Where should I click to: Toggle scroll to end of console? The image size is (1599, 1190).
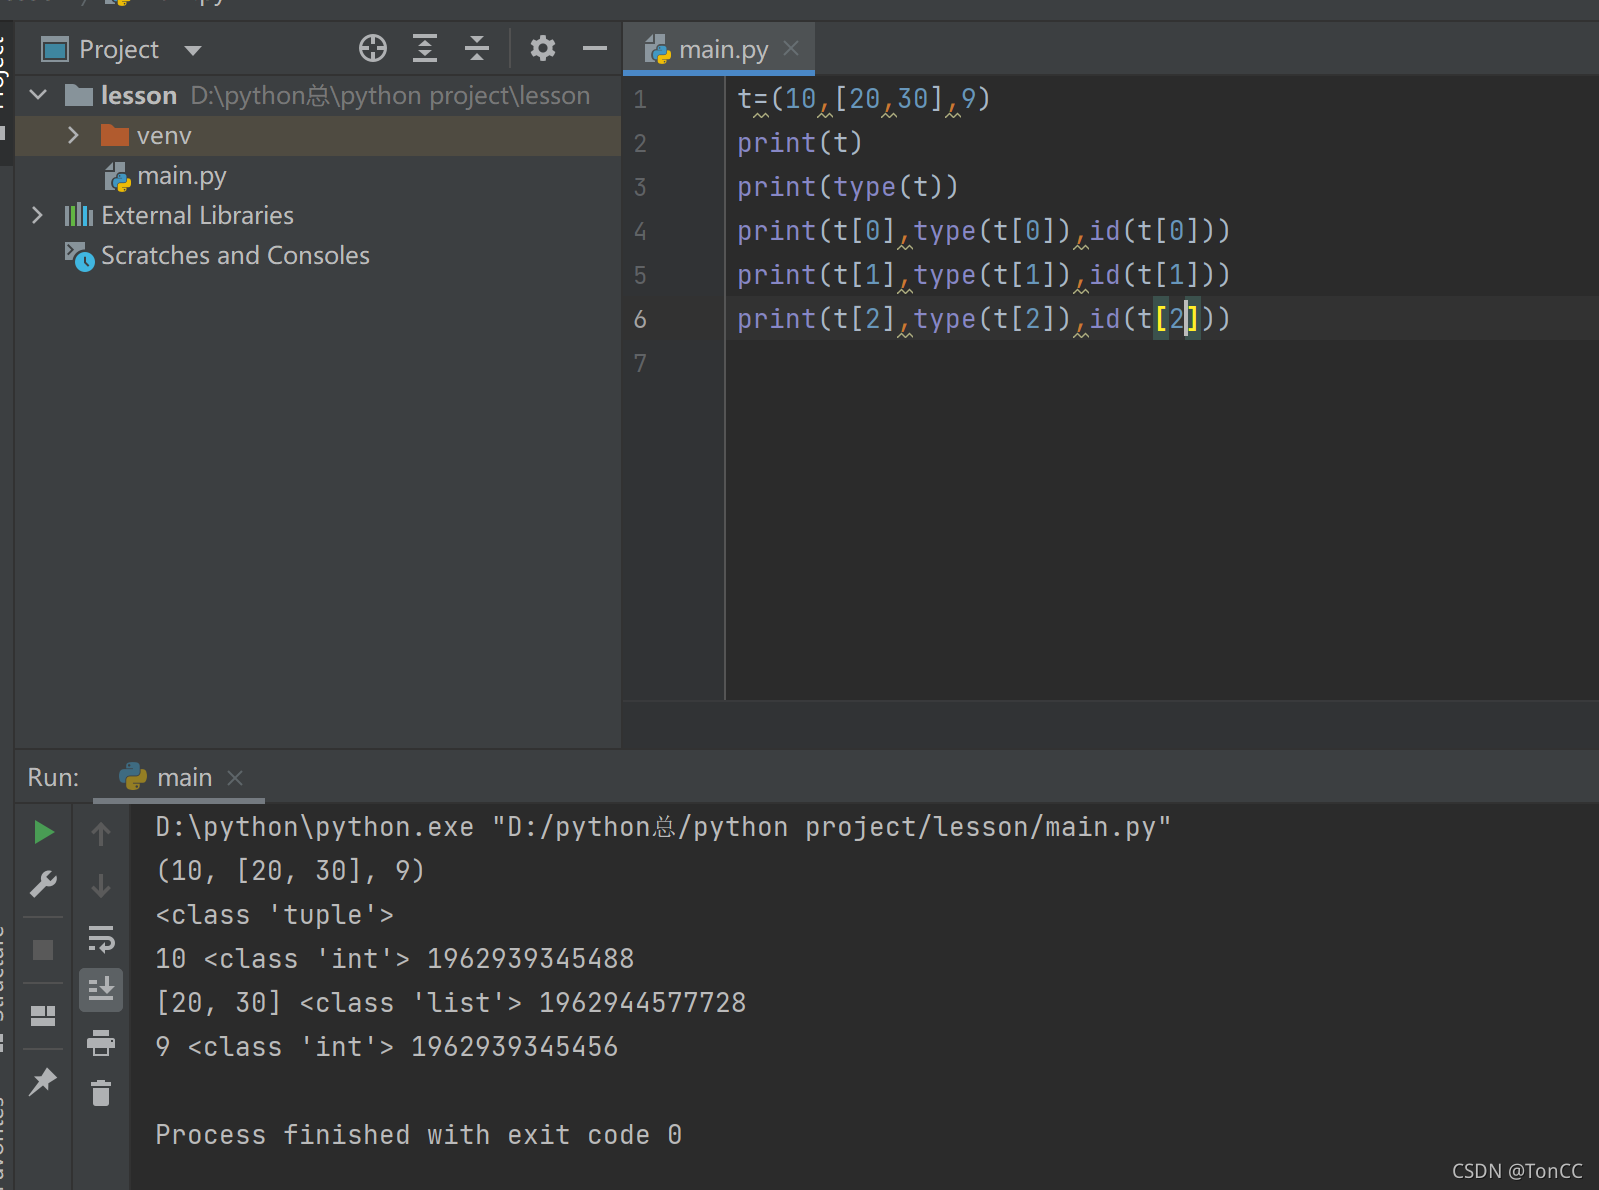(101, 990)
